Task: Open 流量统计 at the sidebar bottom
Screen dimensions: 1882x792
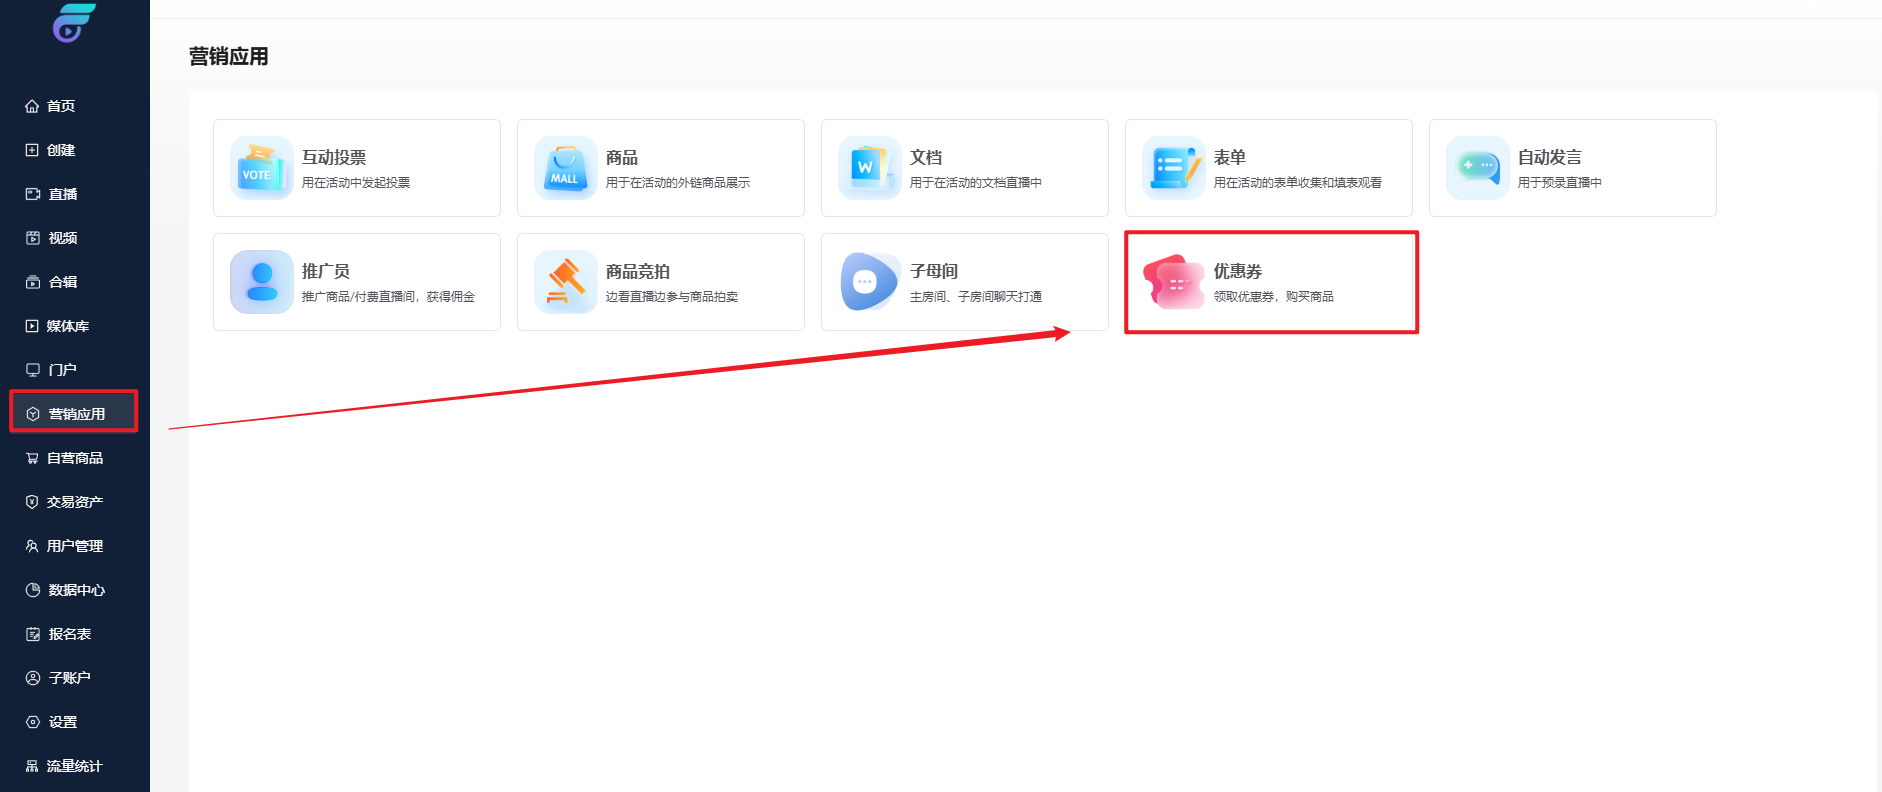Action: pos(74,766)
